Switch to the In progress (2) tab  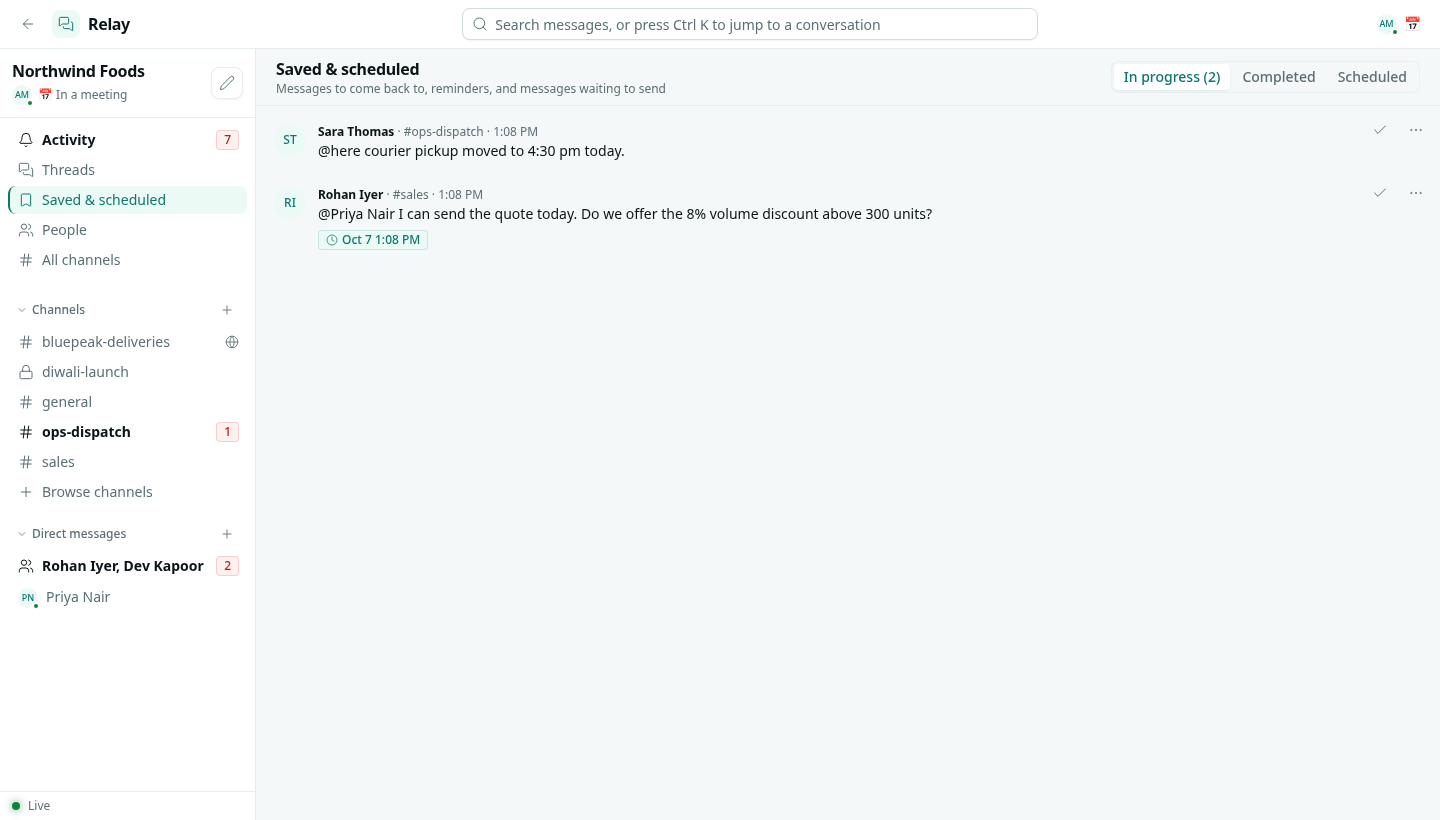pos(1172,77)
